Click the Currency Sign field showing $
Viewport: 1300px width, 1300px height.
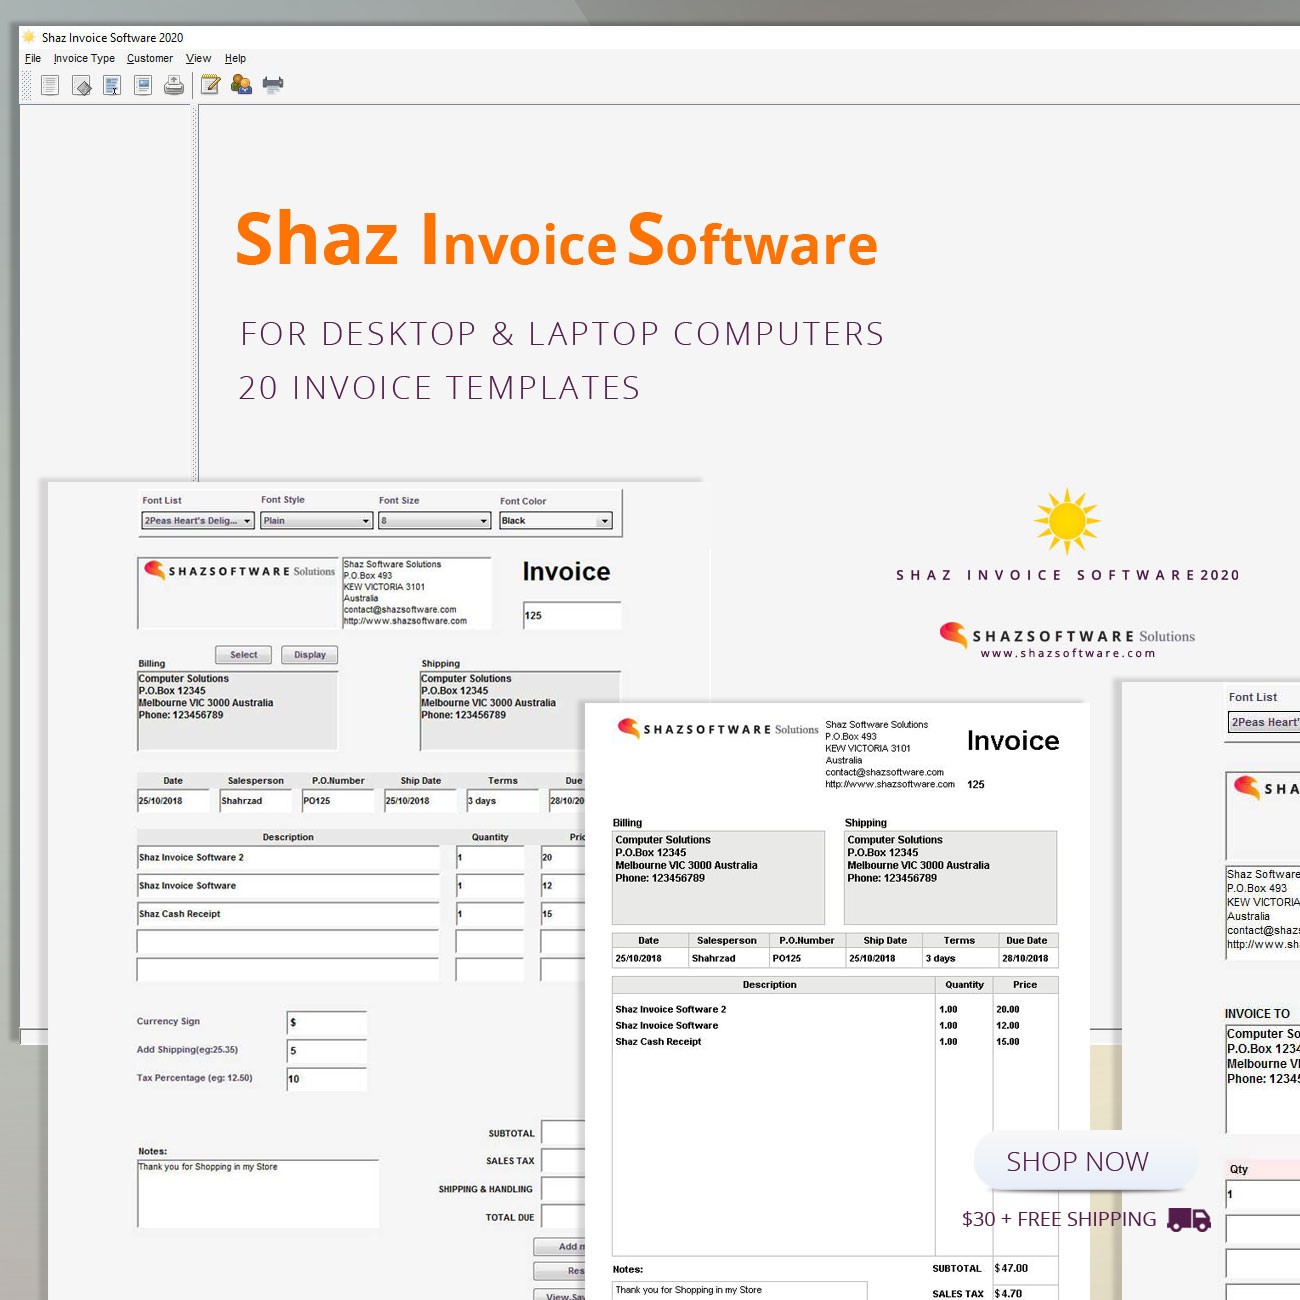[x=327, y=1023]
